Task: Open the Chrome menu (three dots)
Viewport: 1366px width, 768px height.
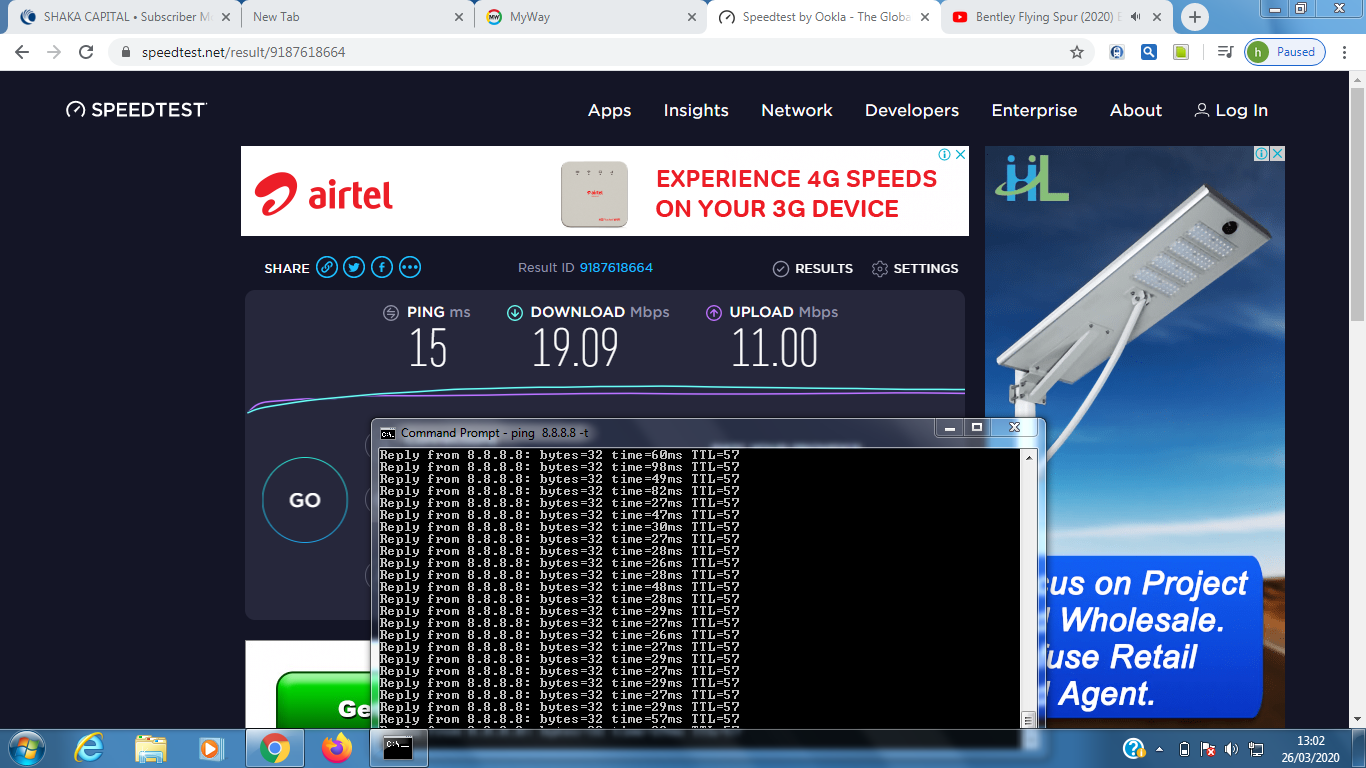Action: tap(1345, 52)
